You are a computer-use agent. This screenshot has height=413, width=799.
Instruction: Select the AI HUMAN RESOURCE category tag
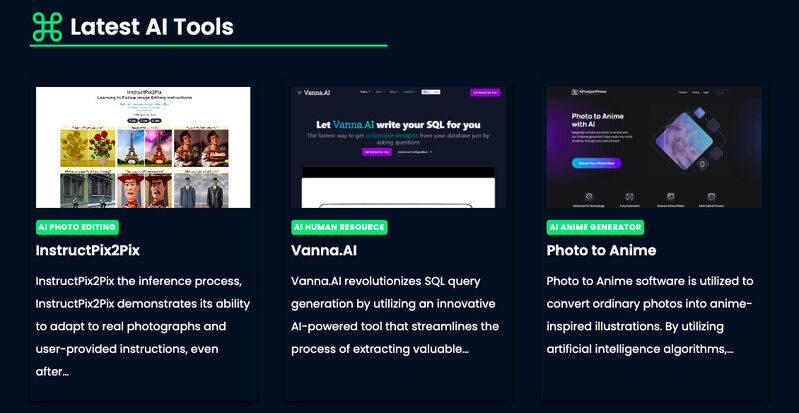tap(339, 227)
